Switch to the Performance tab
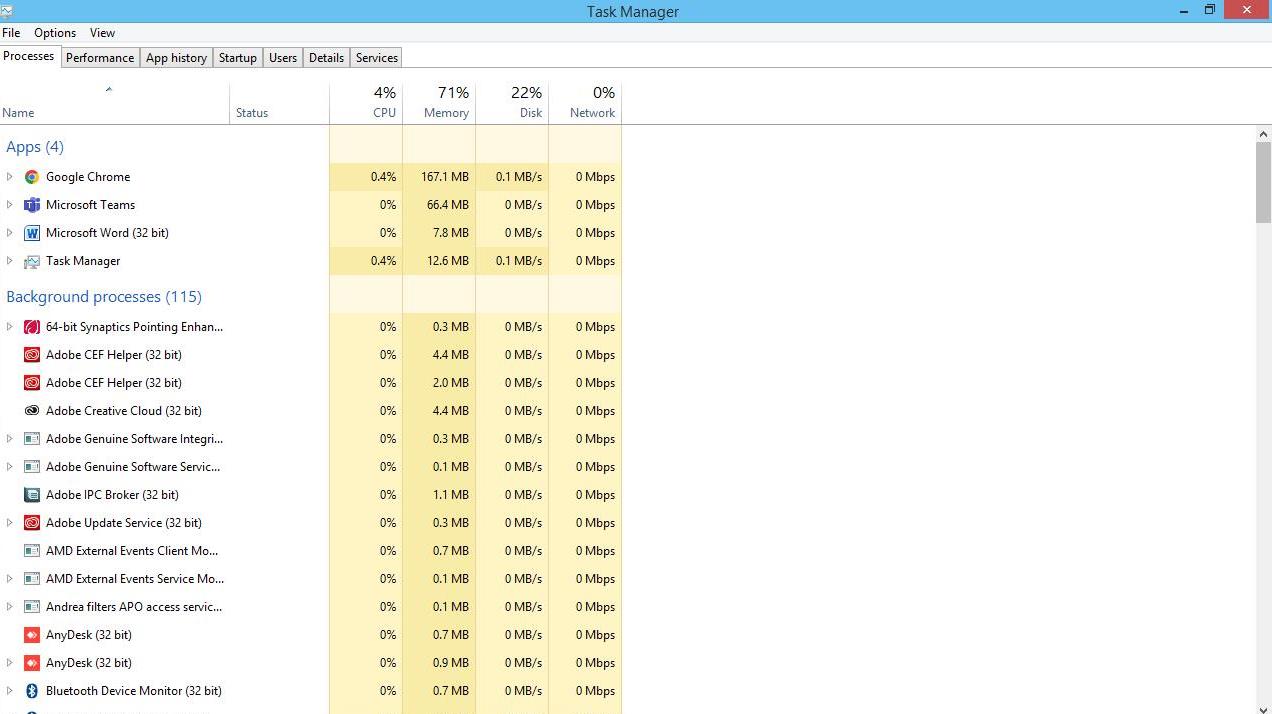The height and width of the screenshot is (714, 1272). coord(100,58)
